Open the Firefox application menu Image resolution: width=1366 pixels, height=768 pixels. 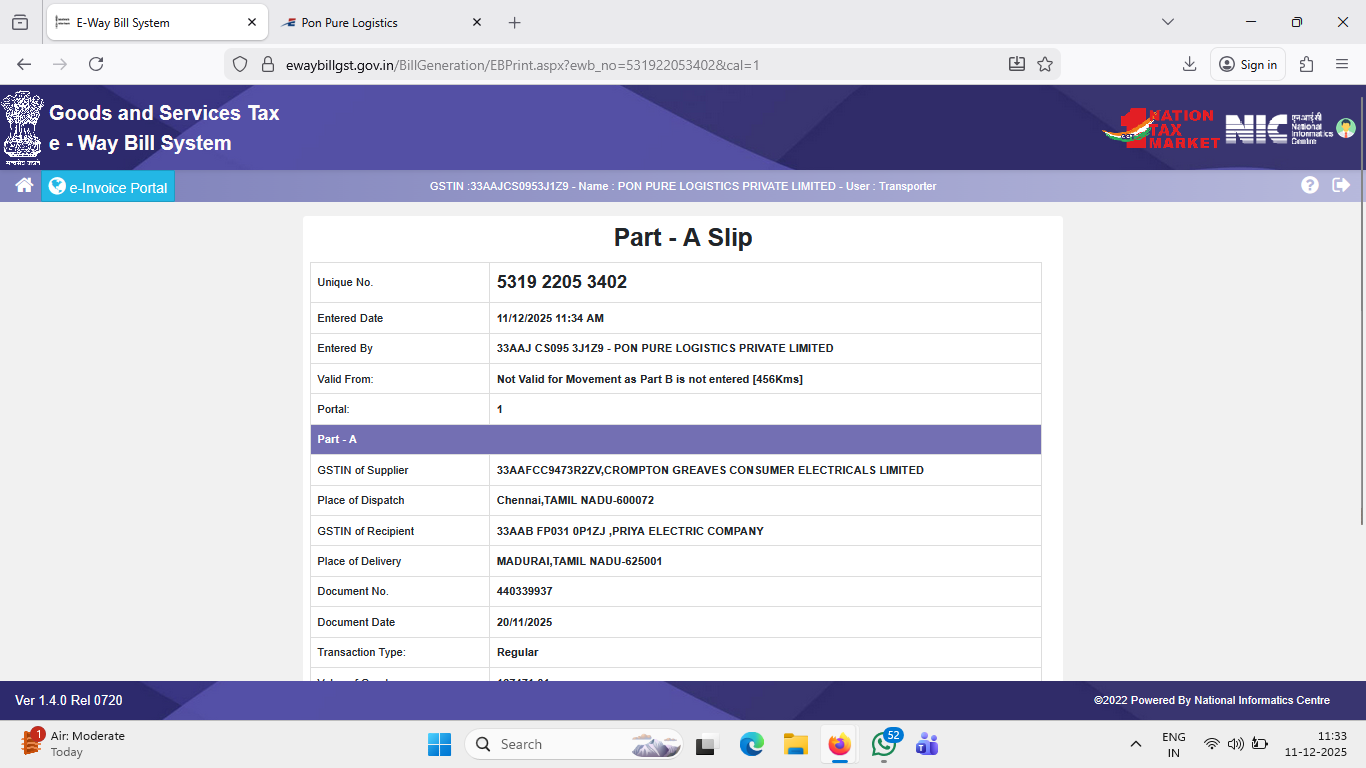tap(1342, 64)
